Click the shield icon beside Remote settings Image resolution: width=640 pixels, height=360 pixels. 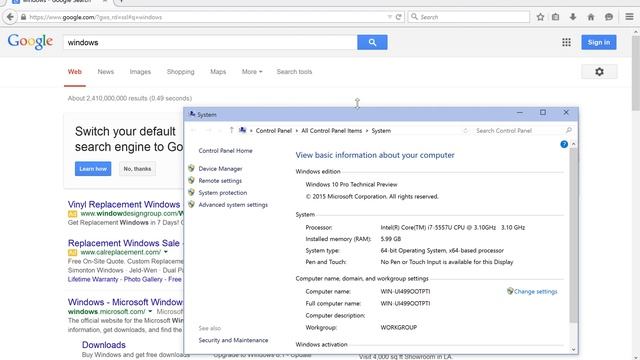[191, 180]
